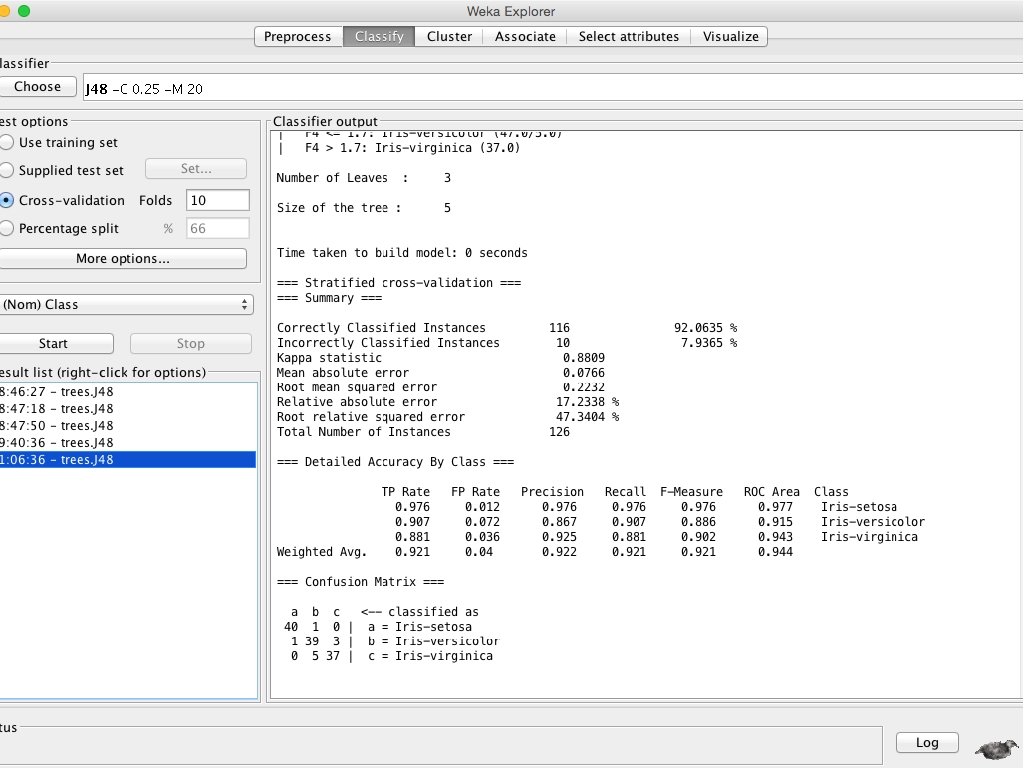Image resolution: width=1024 pixels, height=768 pixels.
Task: Click the Folds input field
Action: tap(217, 201)
